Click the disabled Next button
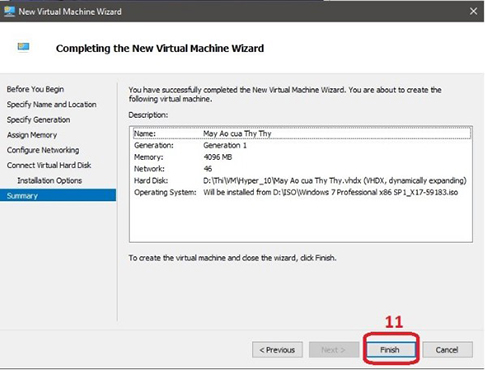This screenshot has height=370, width=485. (x=334, y=350)
